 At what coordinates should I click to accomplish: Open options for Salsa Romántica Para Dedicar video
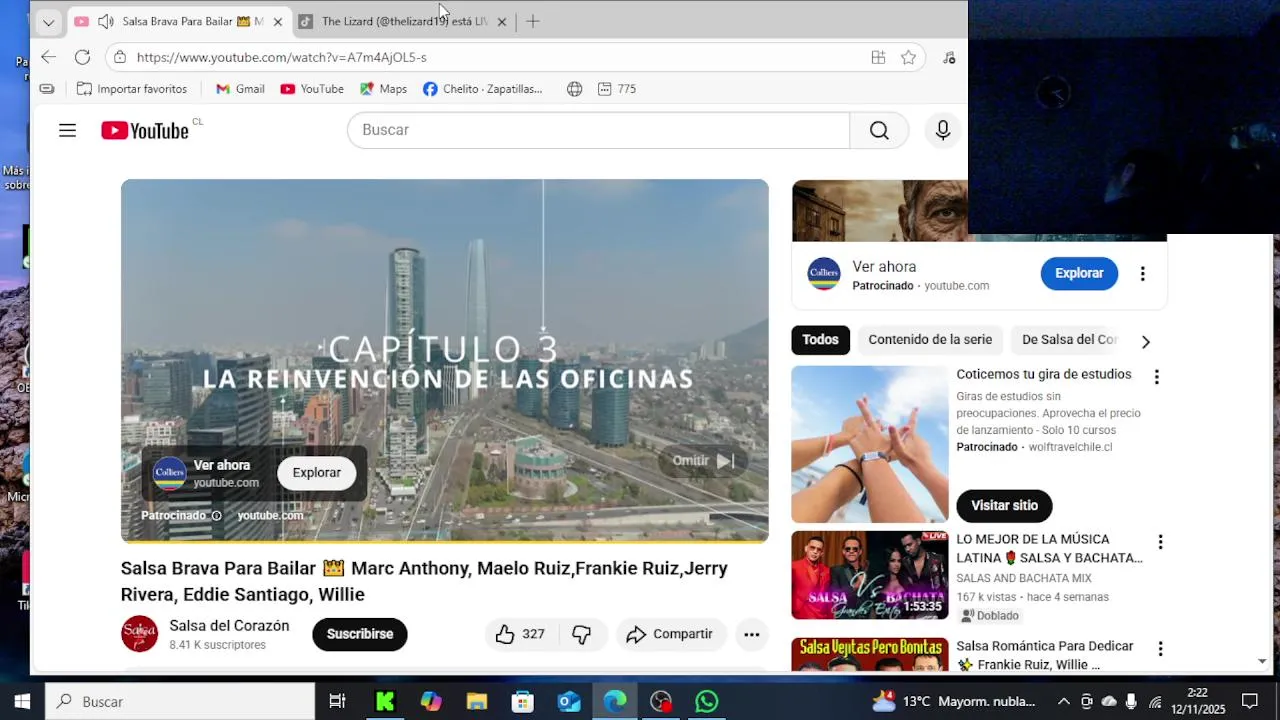coord(1160,649)
